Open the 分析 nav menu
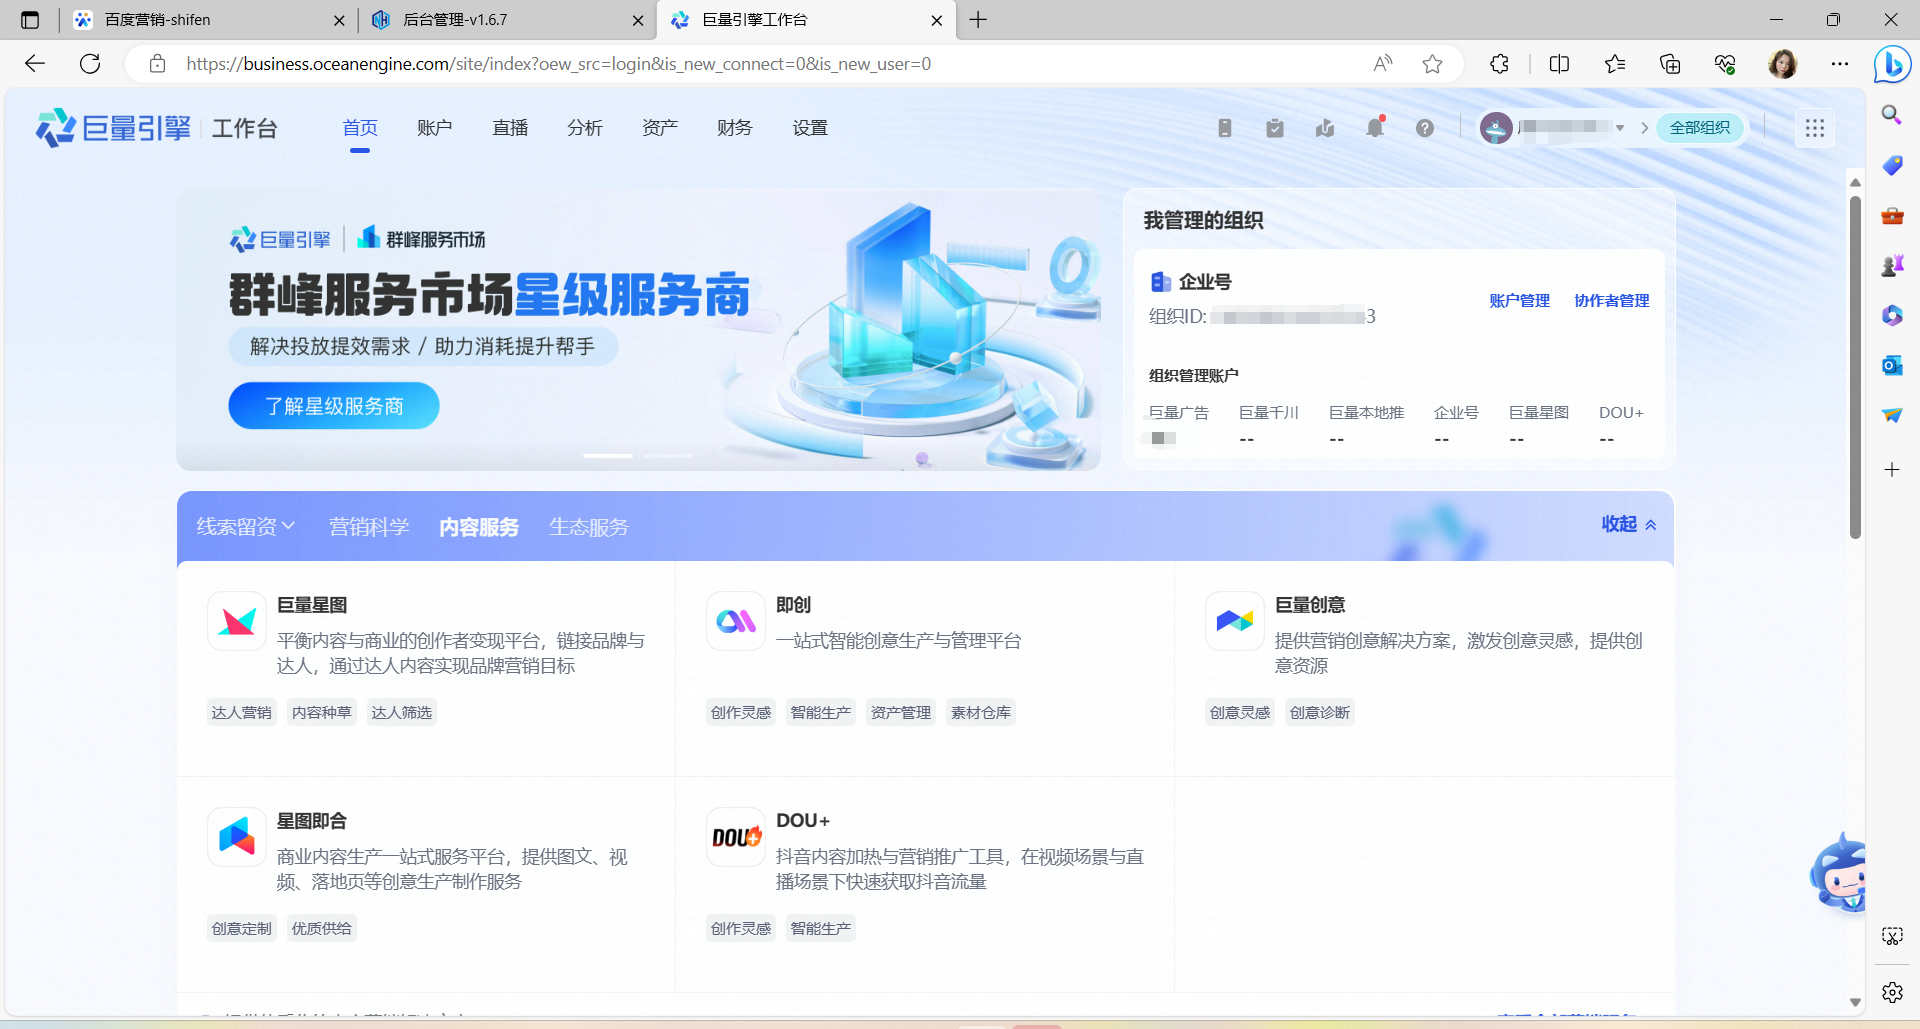The image size is (1920, 1029). pos(585,128)
